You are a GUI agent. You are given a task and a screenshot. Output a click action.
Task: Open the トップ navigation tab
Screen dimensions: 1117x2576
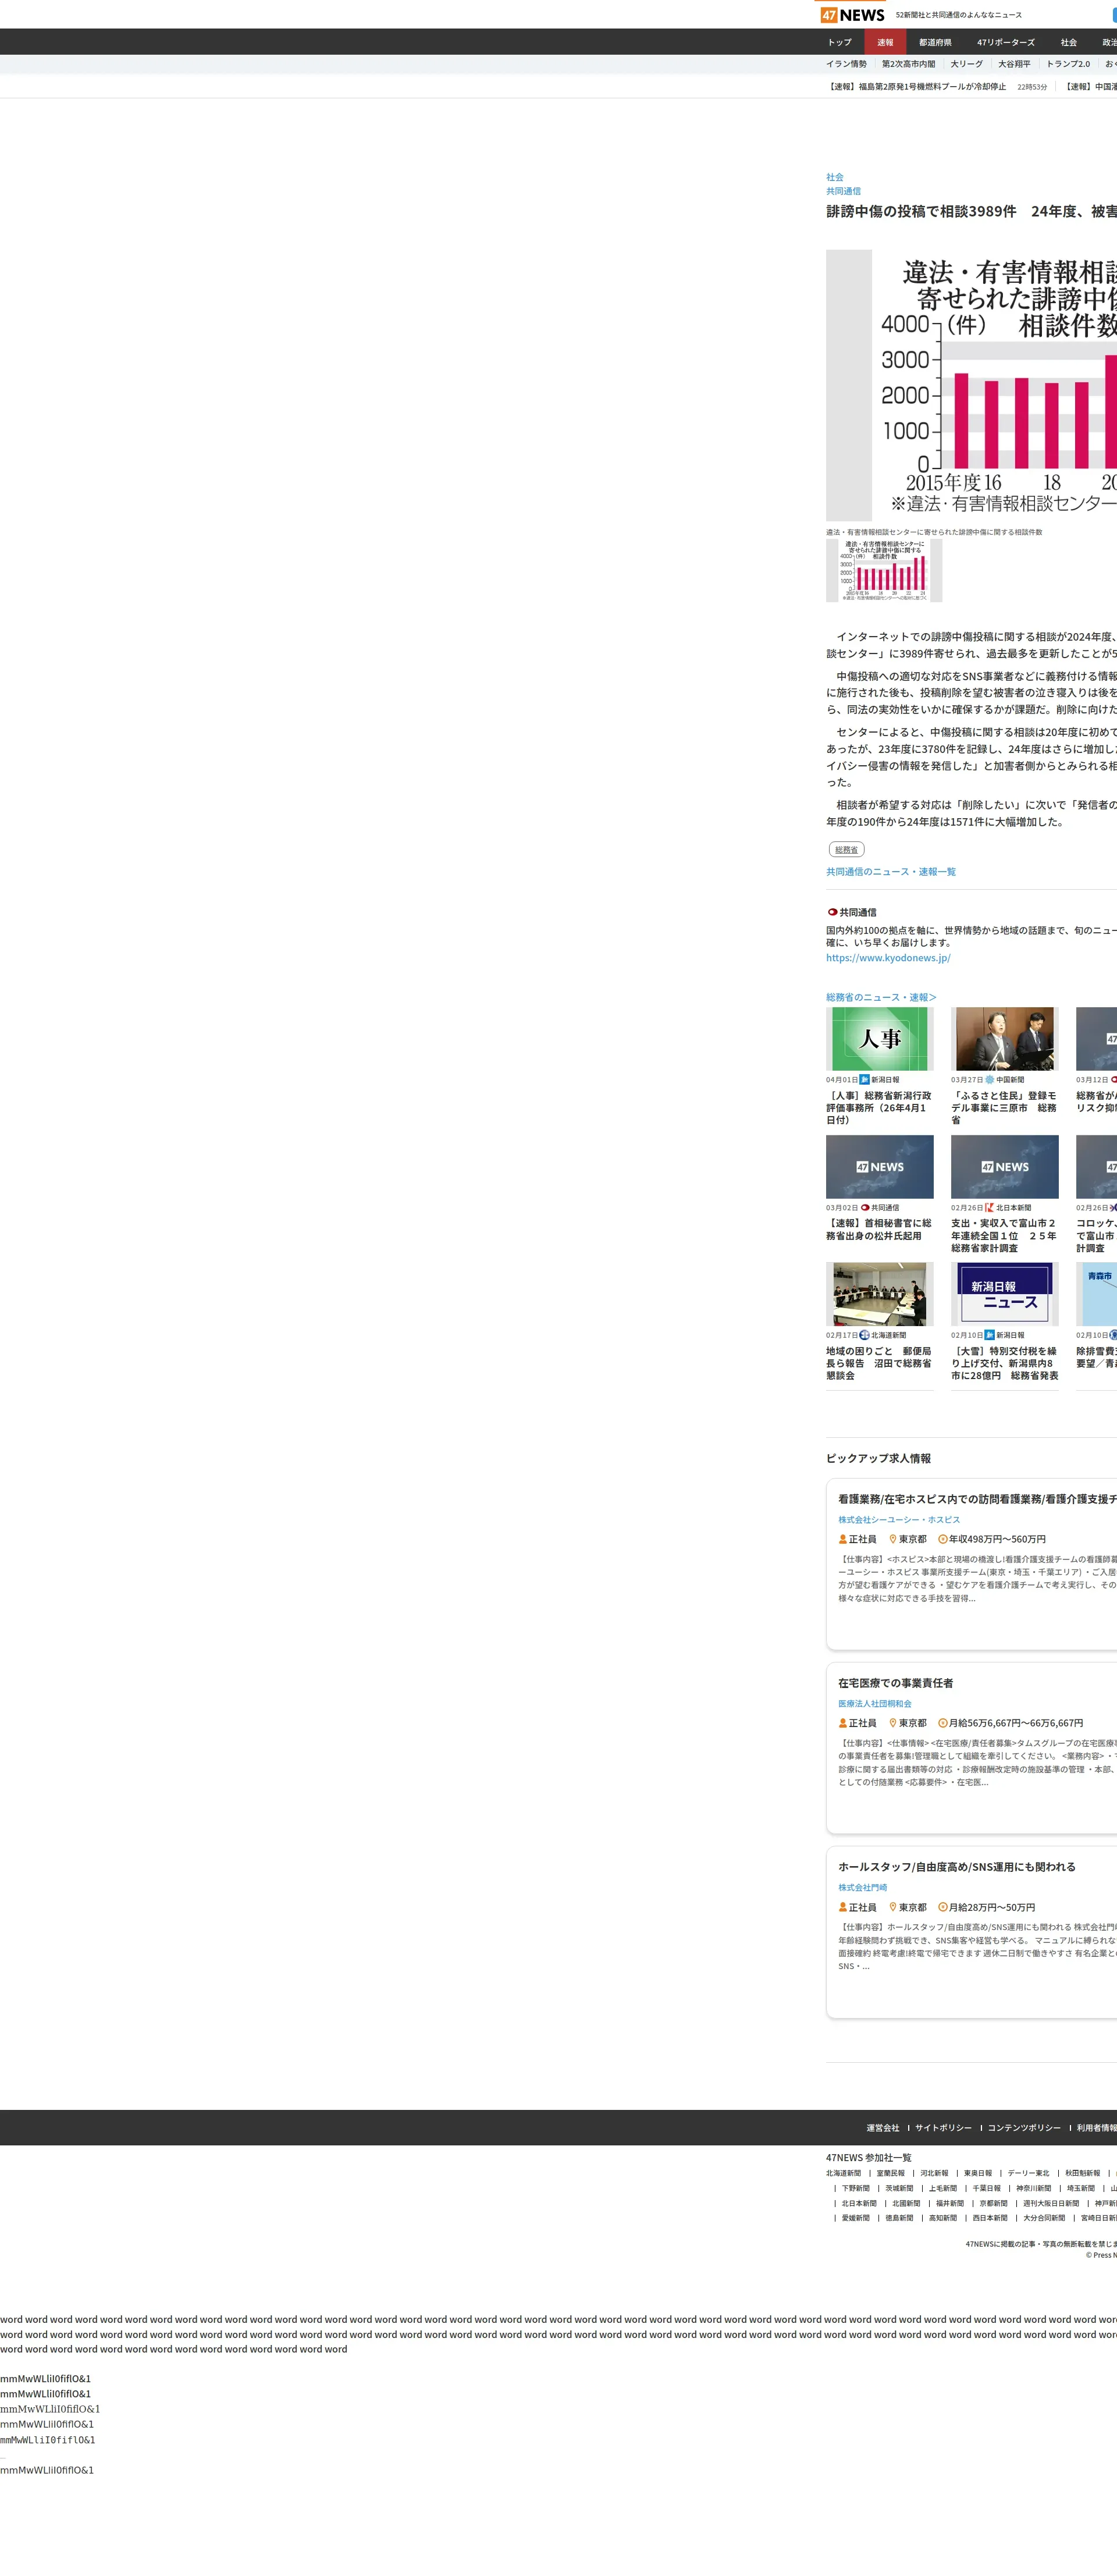point(840,42)
